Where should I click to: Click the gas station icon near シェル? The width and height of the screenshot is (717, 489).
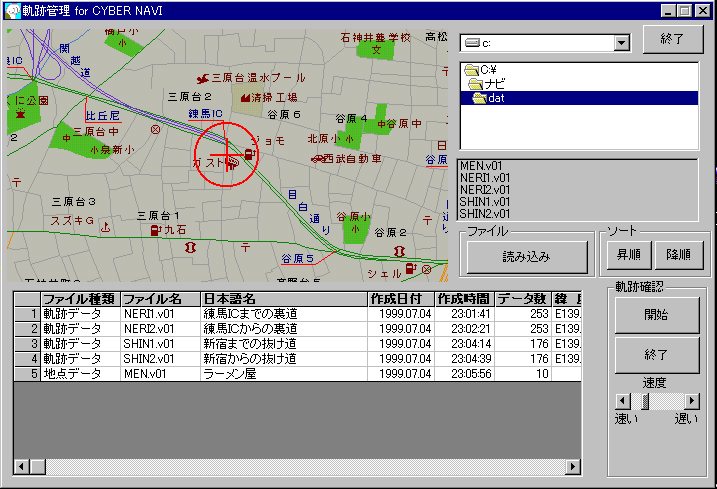(411, 269)
